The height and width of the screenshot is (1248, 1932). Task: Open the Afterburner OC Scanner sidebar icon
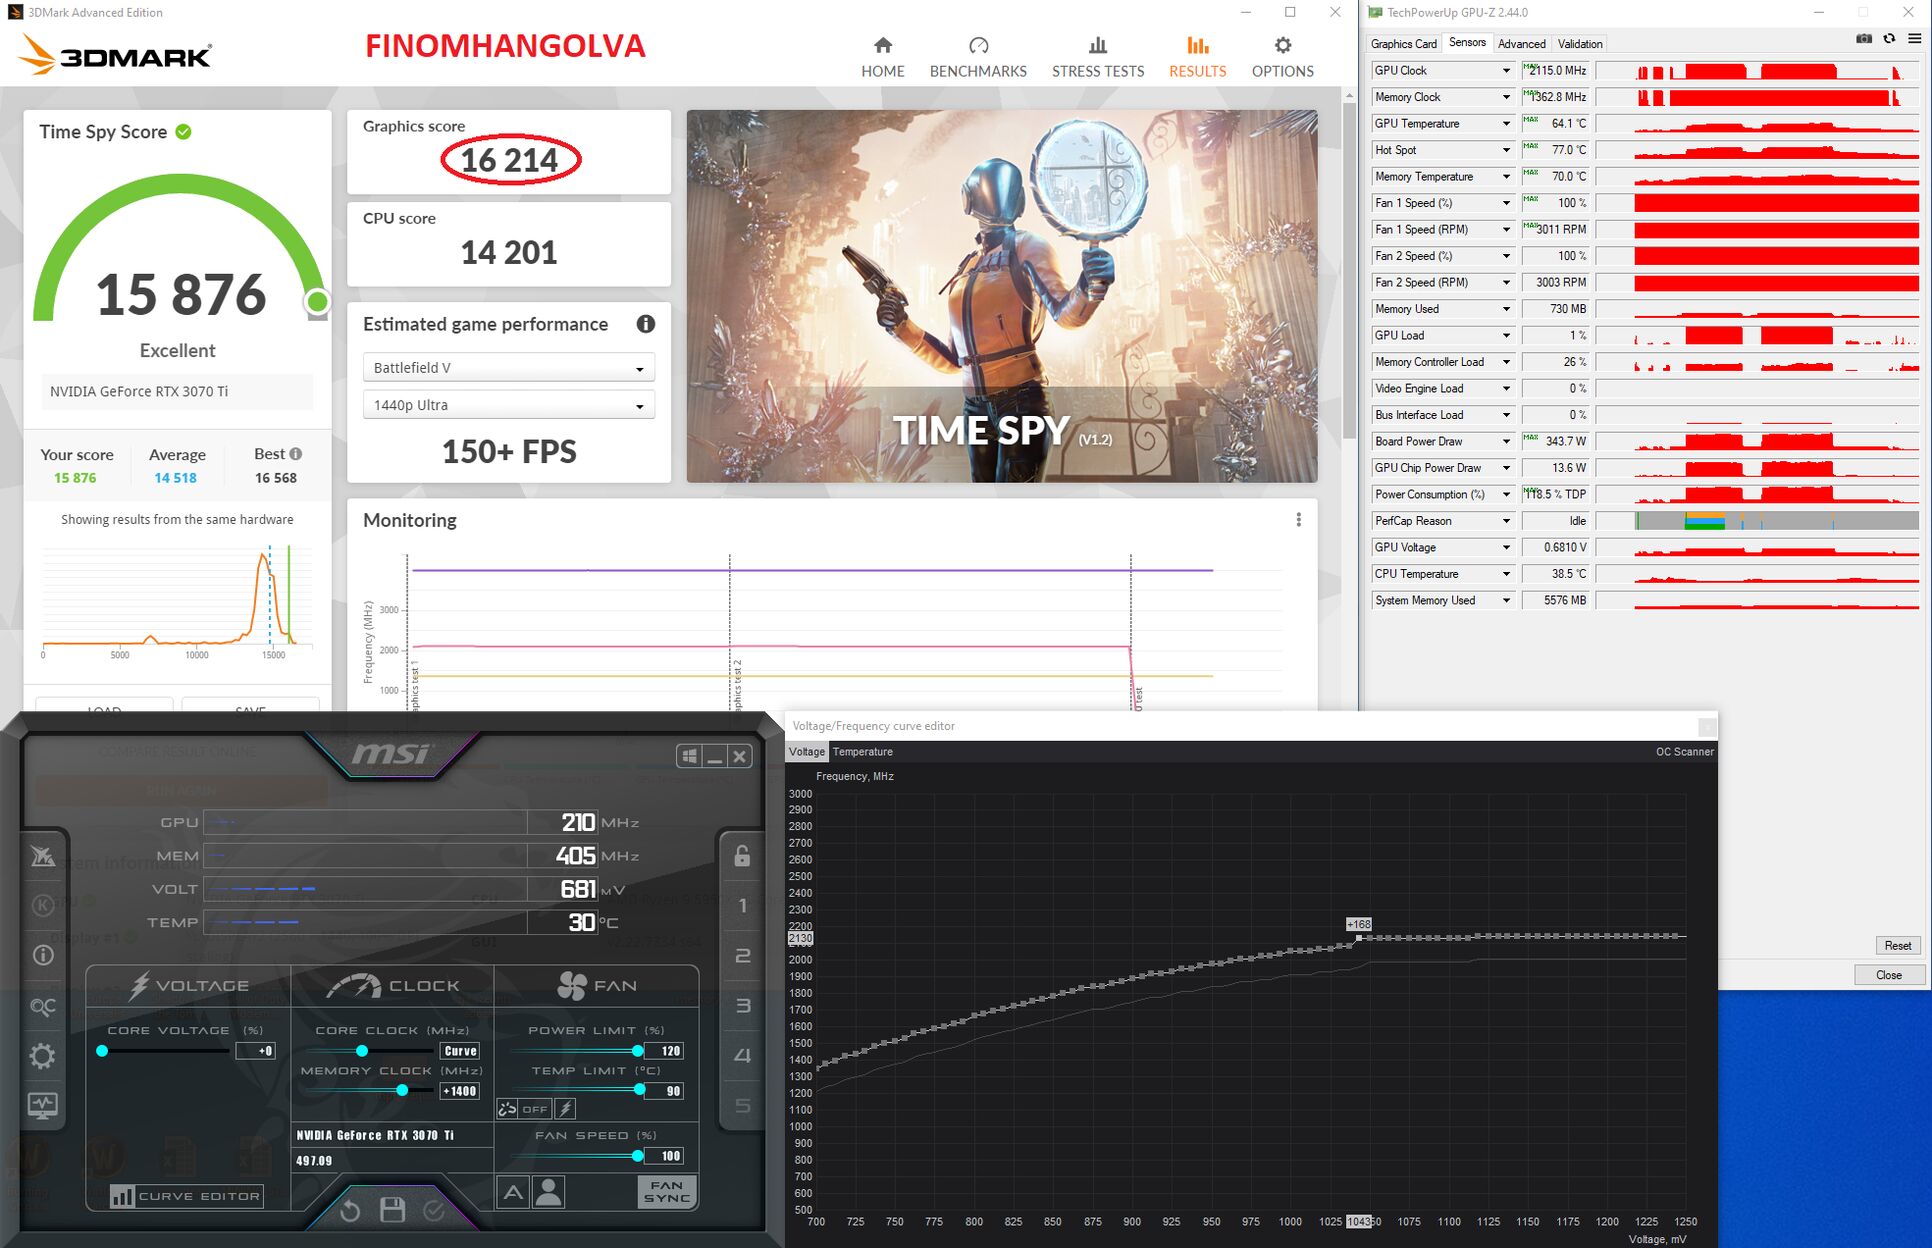[x=43, y=1006]
